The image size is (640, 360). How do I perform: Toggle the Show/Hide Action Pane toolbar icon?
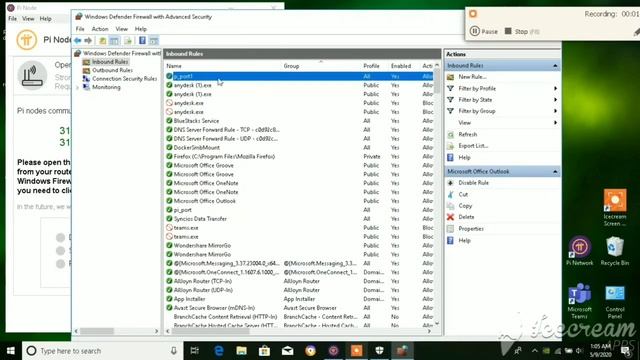(x=154, y=40)
